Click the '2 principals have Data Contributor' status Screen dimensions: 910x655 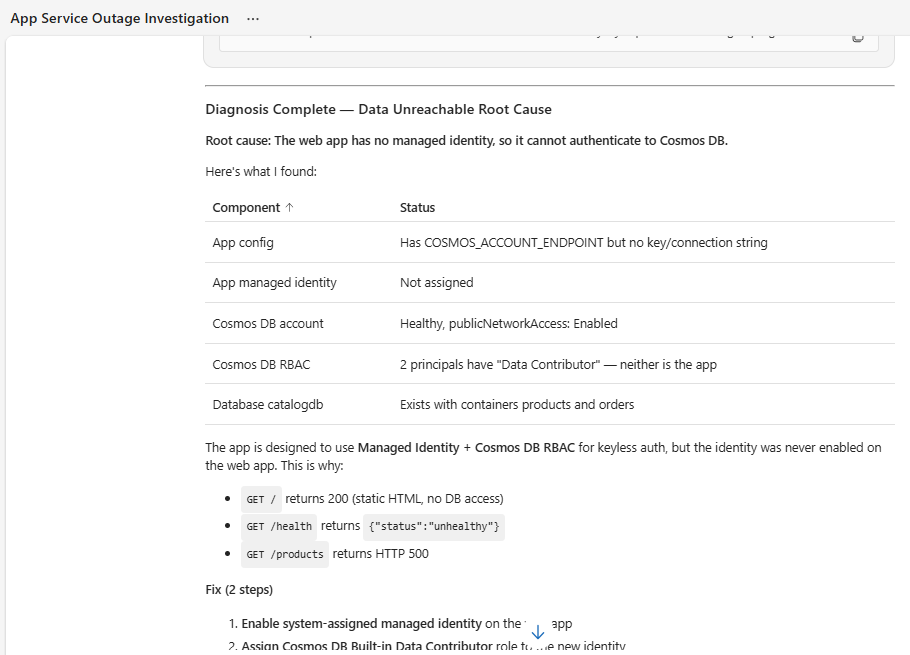558,364
